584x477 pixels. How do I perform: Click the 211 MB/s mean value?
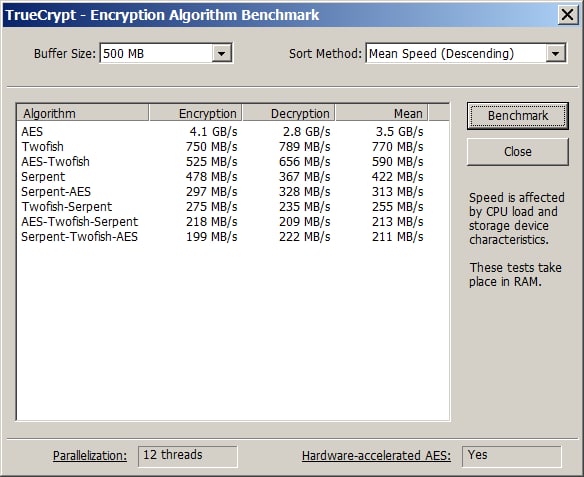(x=397, y=236)
